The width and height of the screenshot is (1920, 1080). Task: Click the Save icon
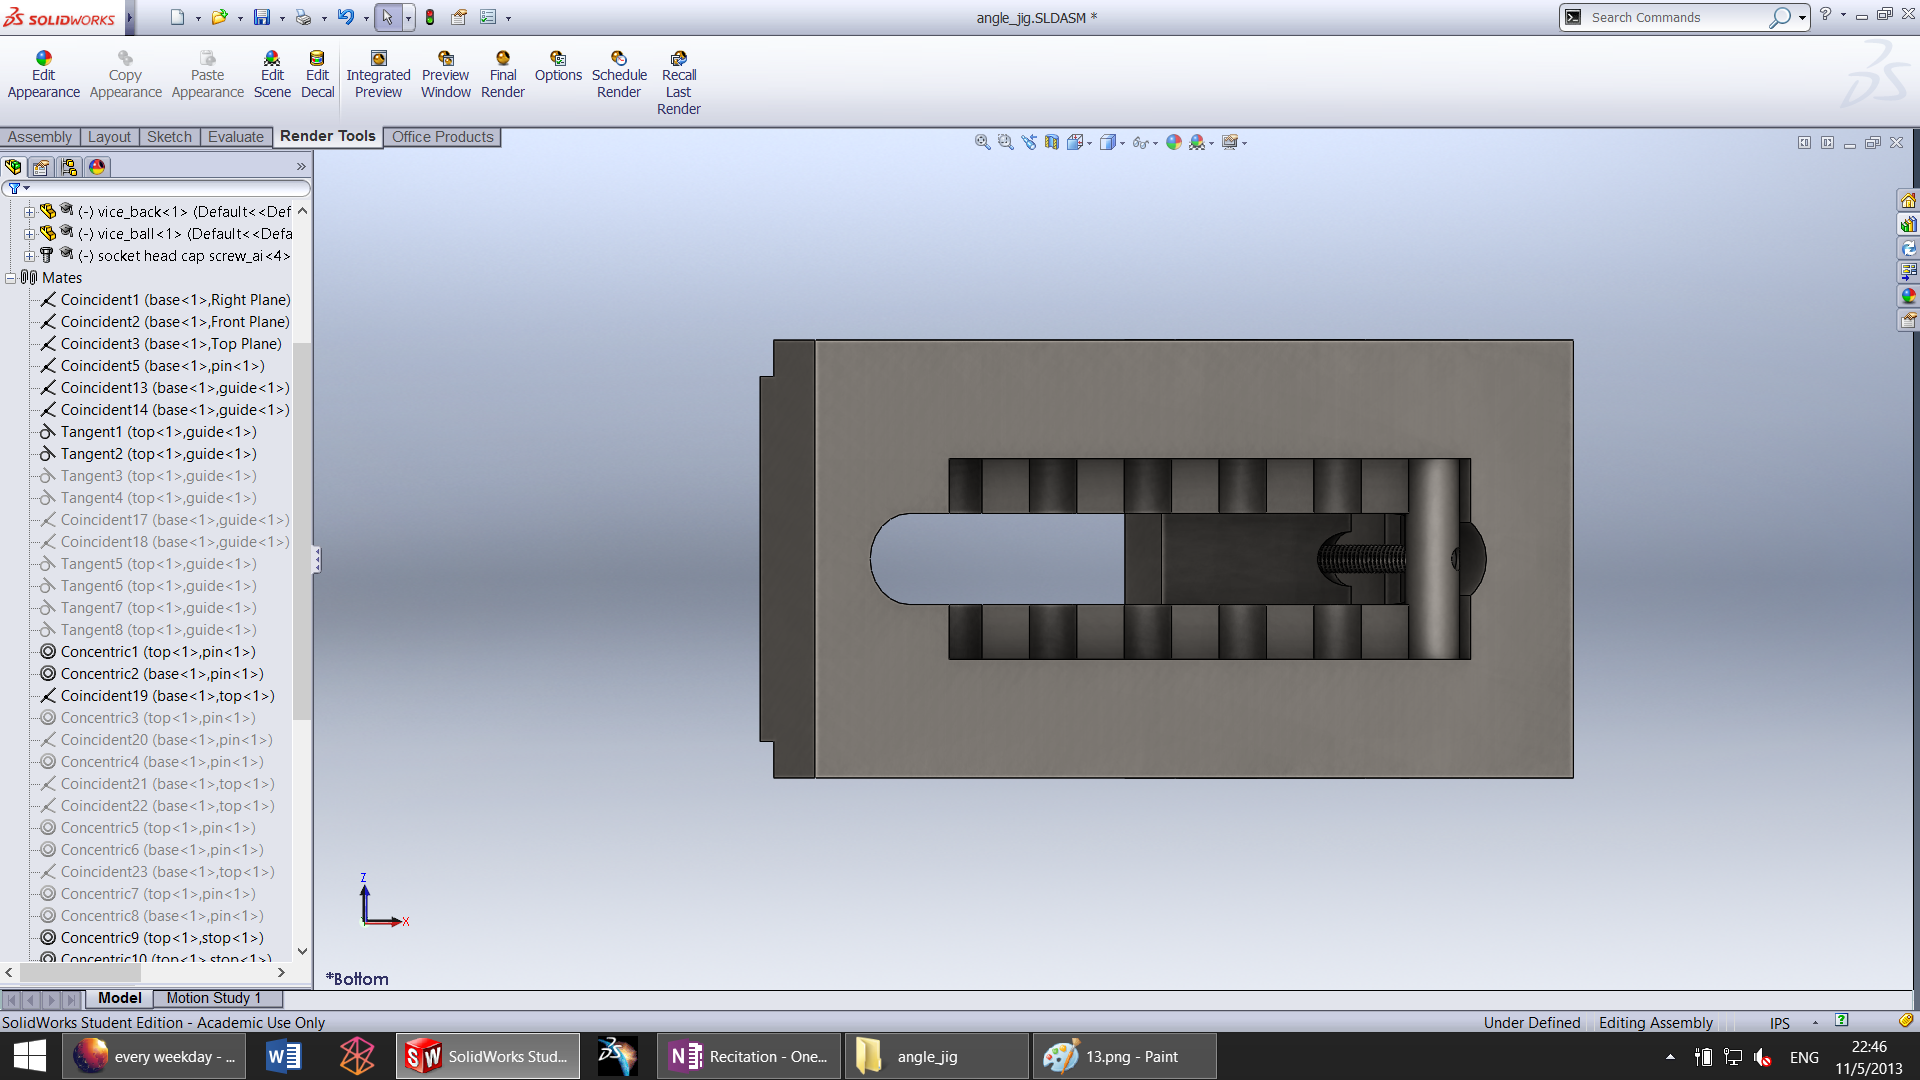261,17
